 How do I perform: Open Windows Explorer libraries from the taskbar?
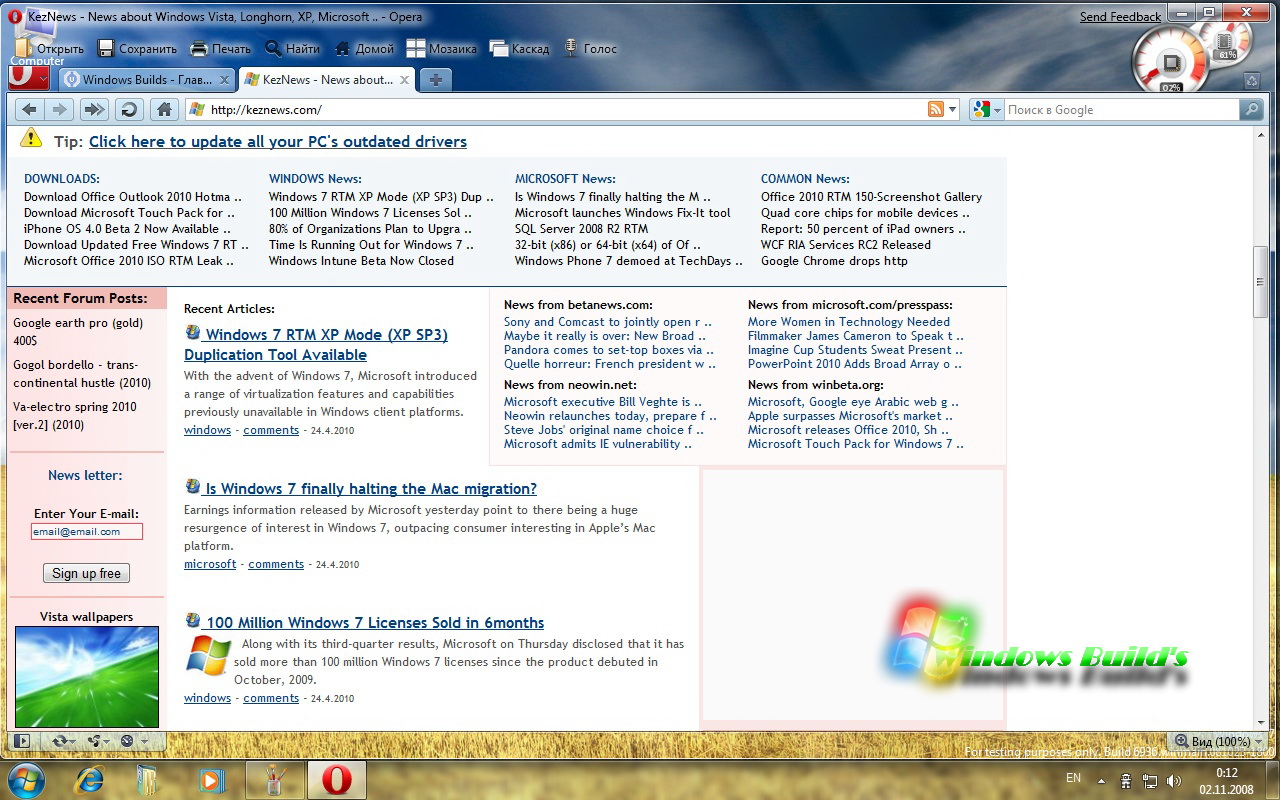pos(148,780)
